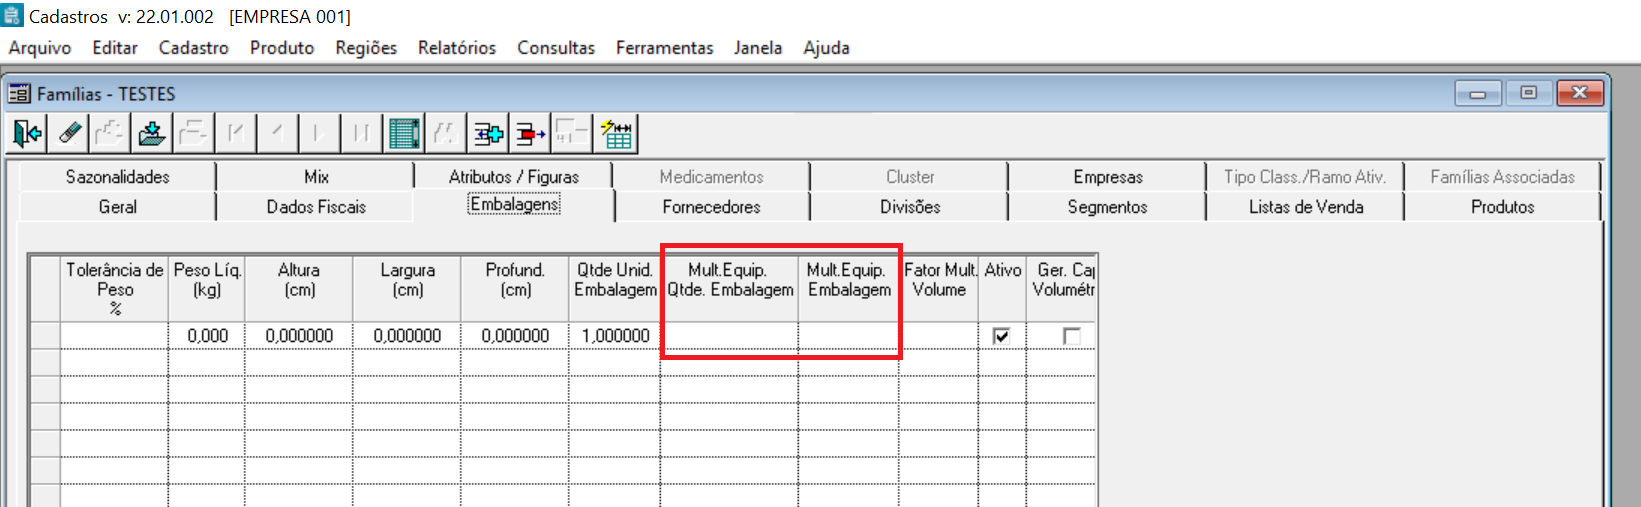Open the Arquivo menu
The image size is (1641, 507).
coord(40,48)
